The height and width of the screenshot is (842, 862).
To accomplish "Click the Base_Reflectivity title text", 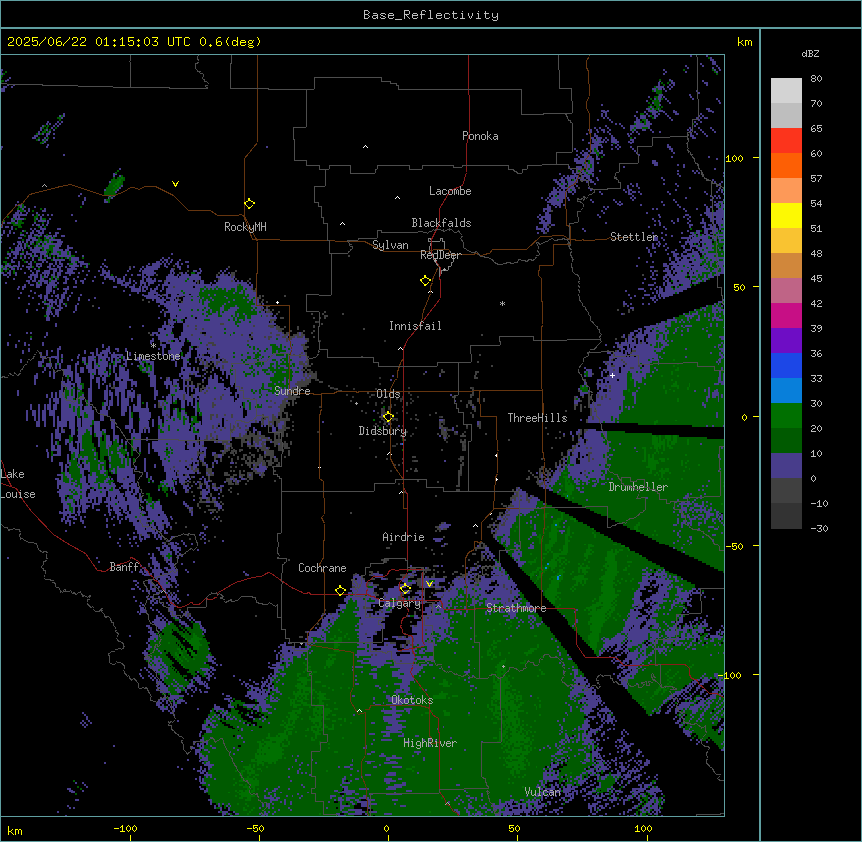I will 431,15.
